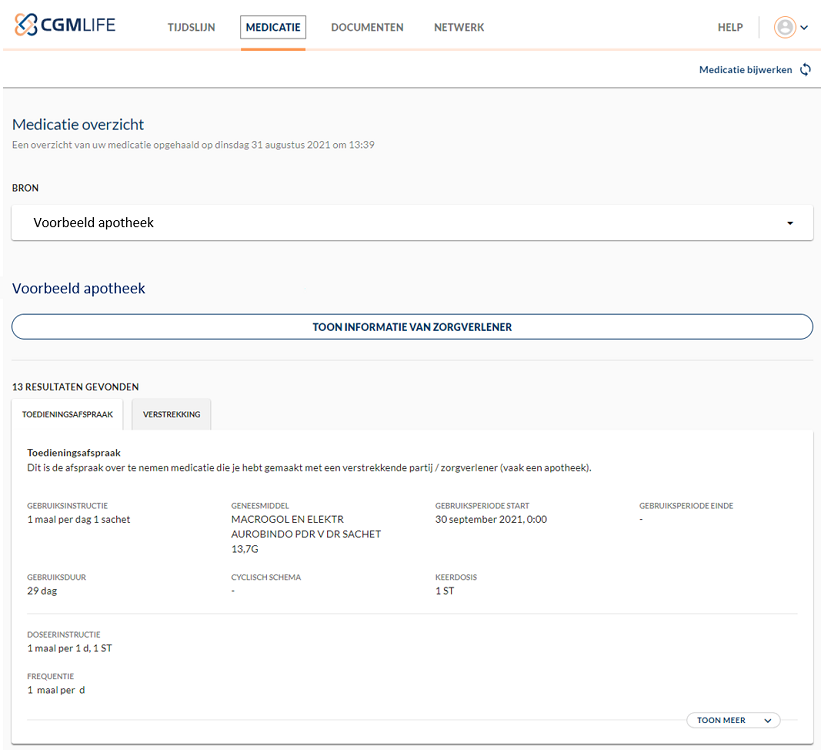Open the user profile avatar icon
This screenshot has height=750, width=821.
pos(785,27)
